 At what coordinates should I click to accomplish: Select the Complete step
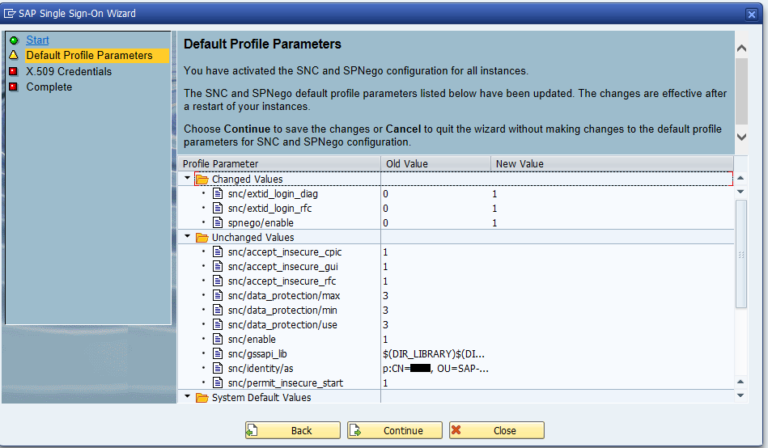(49, 87)
